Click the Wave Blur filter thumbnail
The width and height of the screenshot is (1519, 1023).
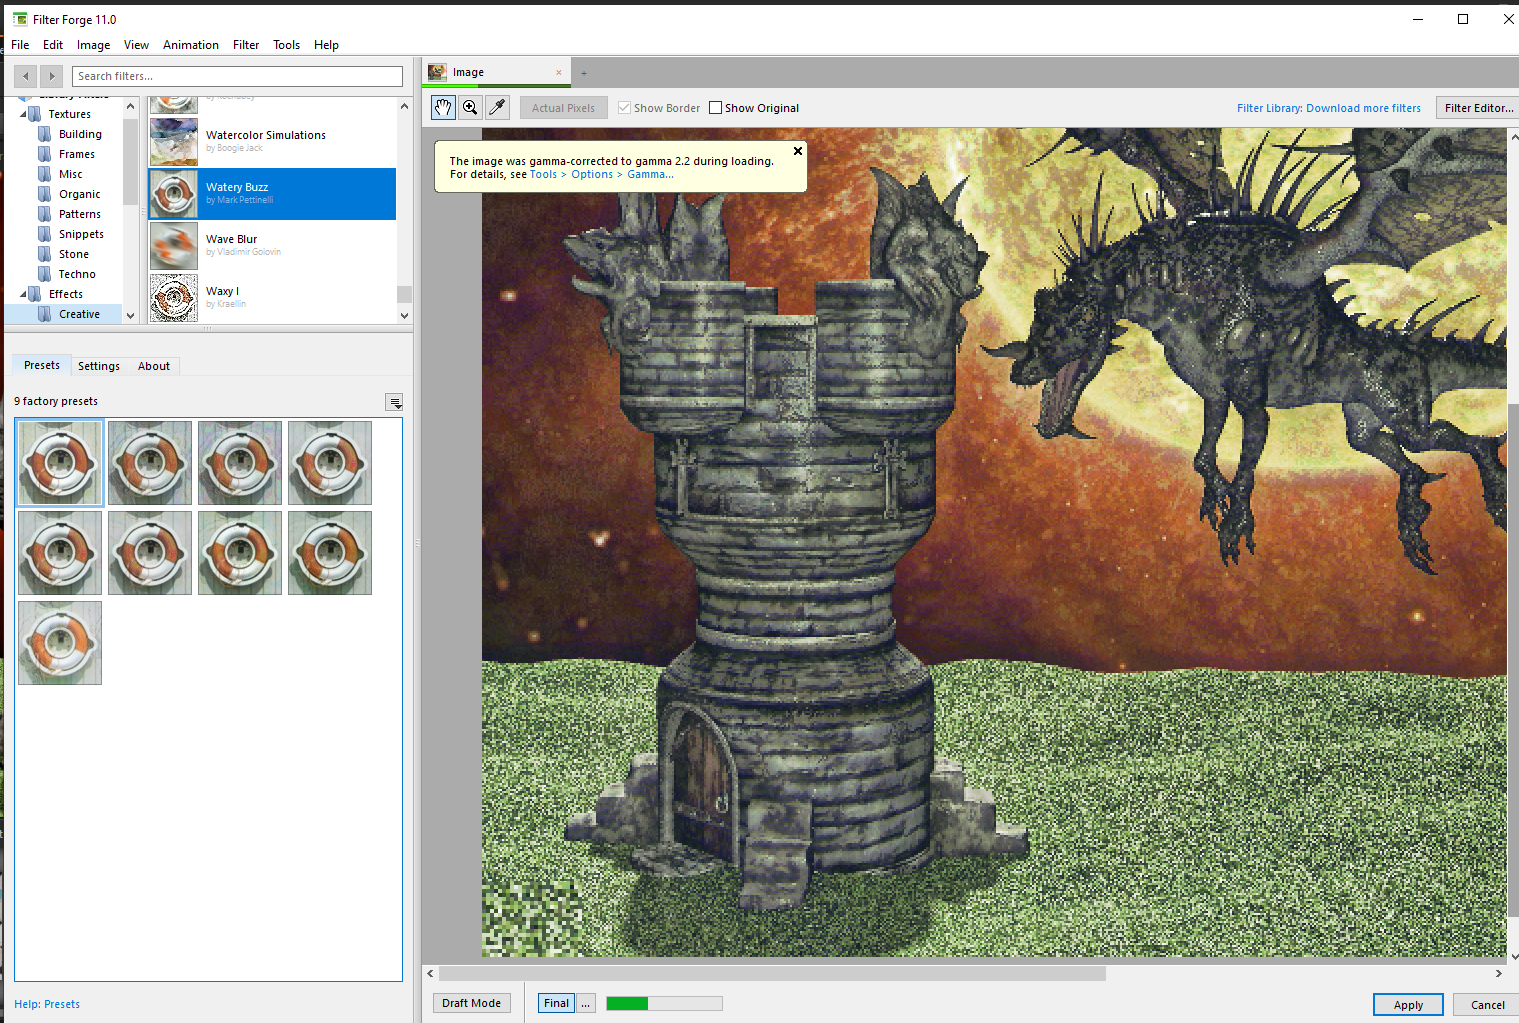[174, 246]
